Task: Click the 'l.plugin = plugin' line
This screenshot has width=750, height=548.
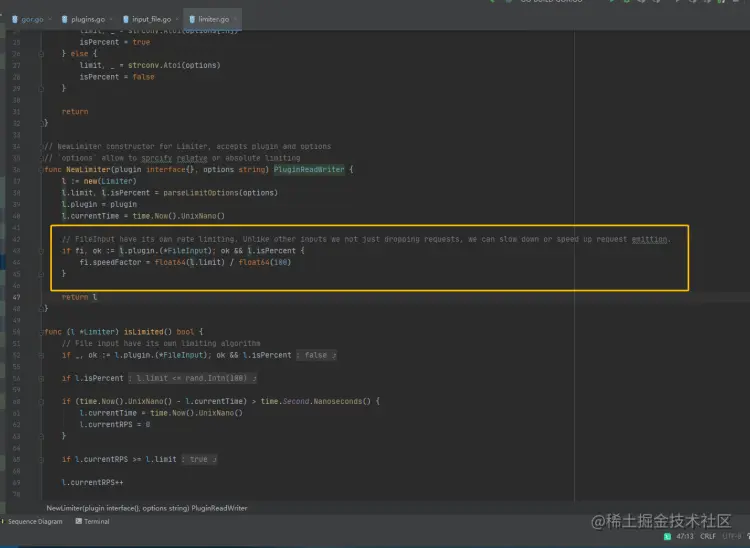Action: (99, 205)
